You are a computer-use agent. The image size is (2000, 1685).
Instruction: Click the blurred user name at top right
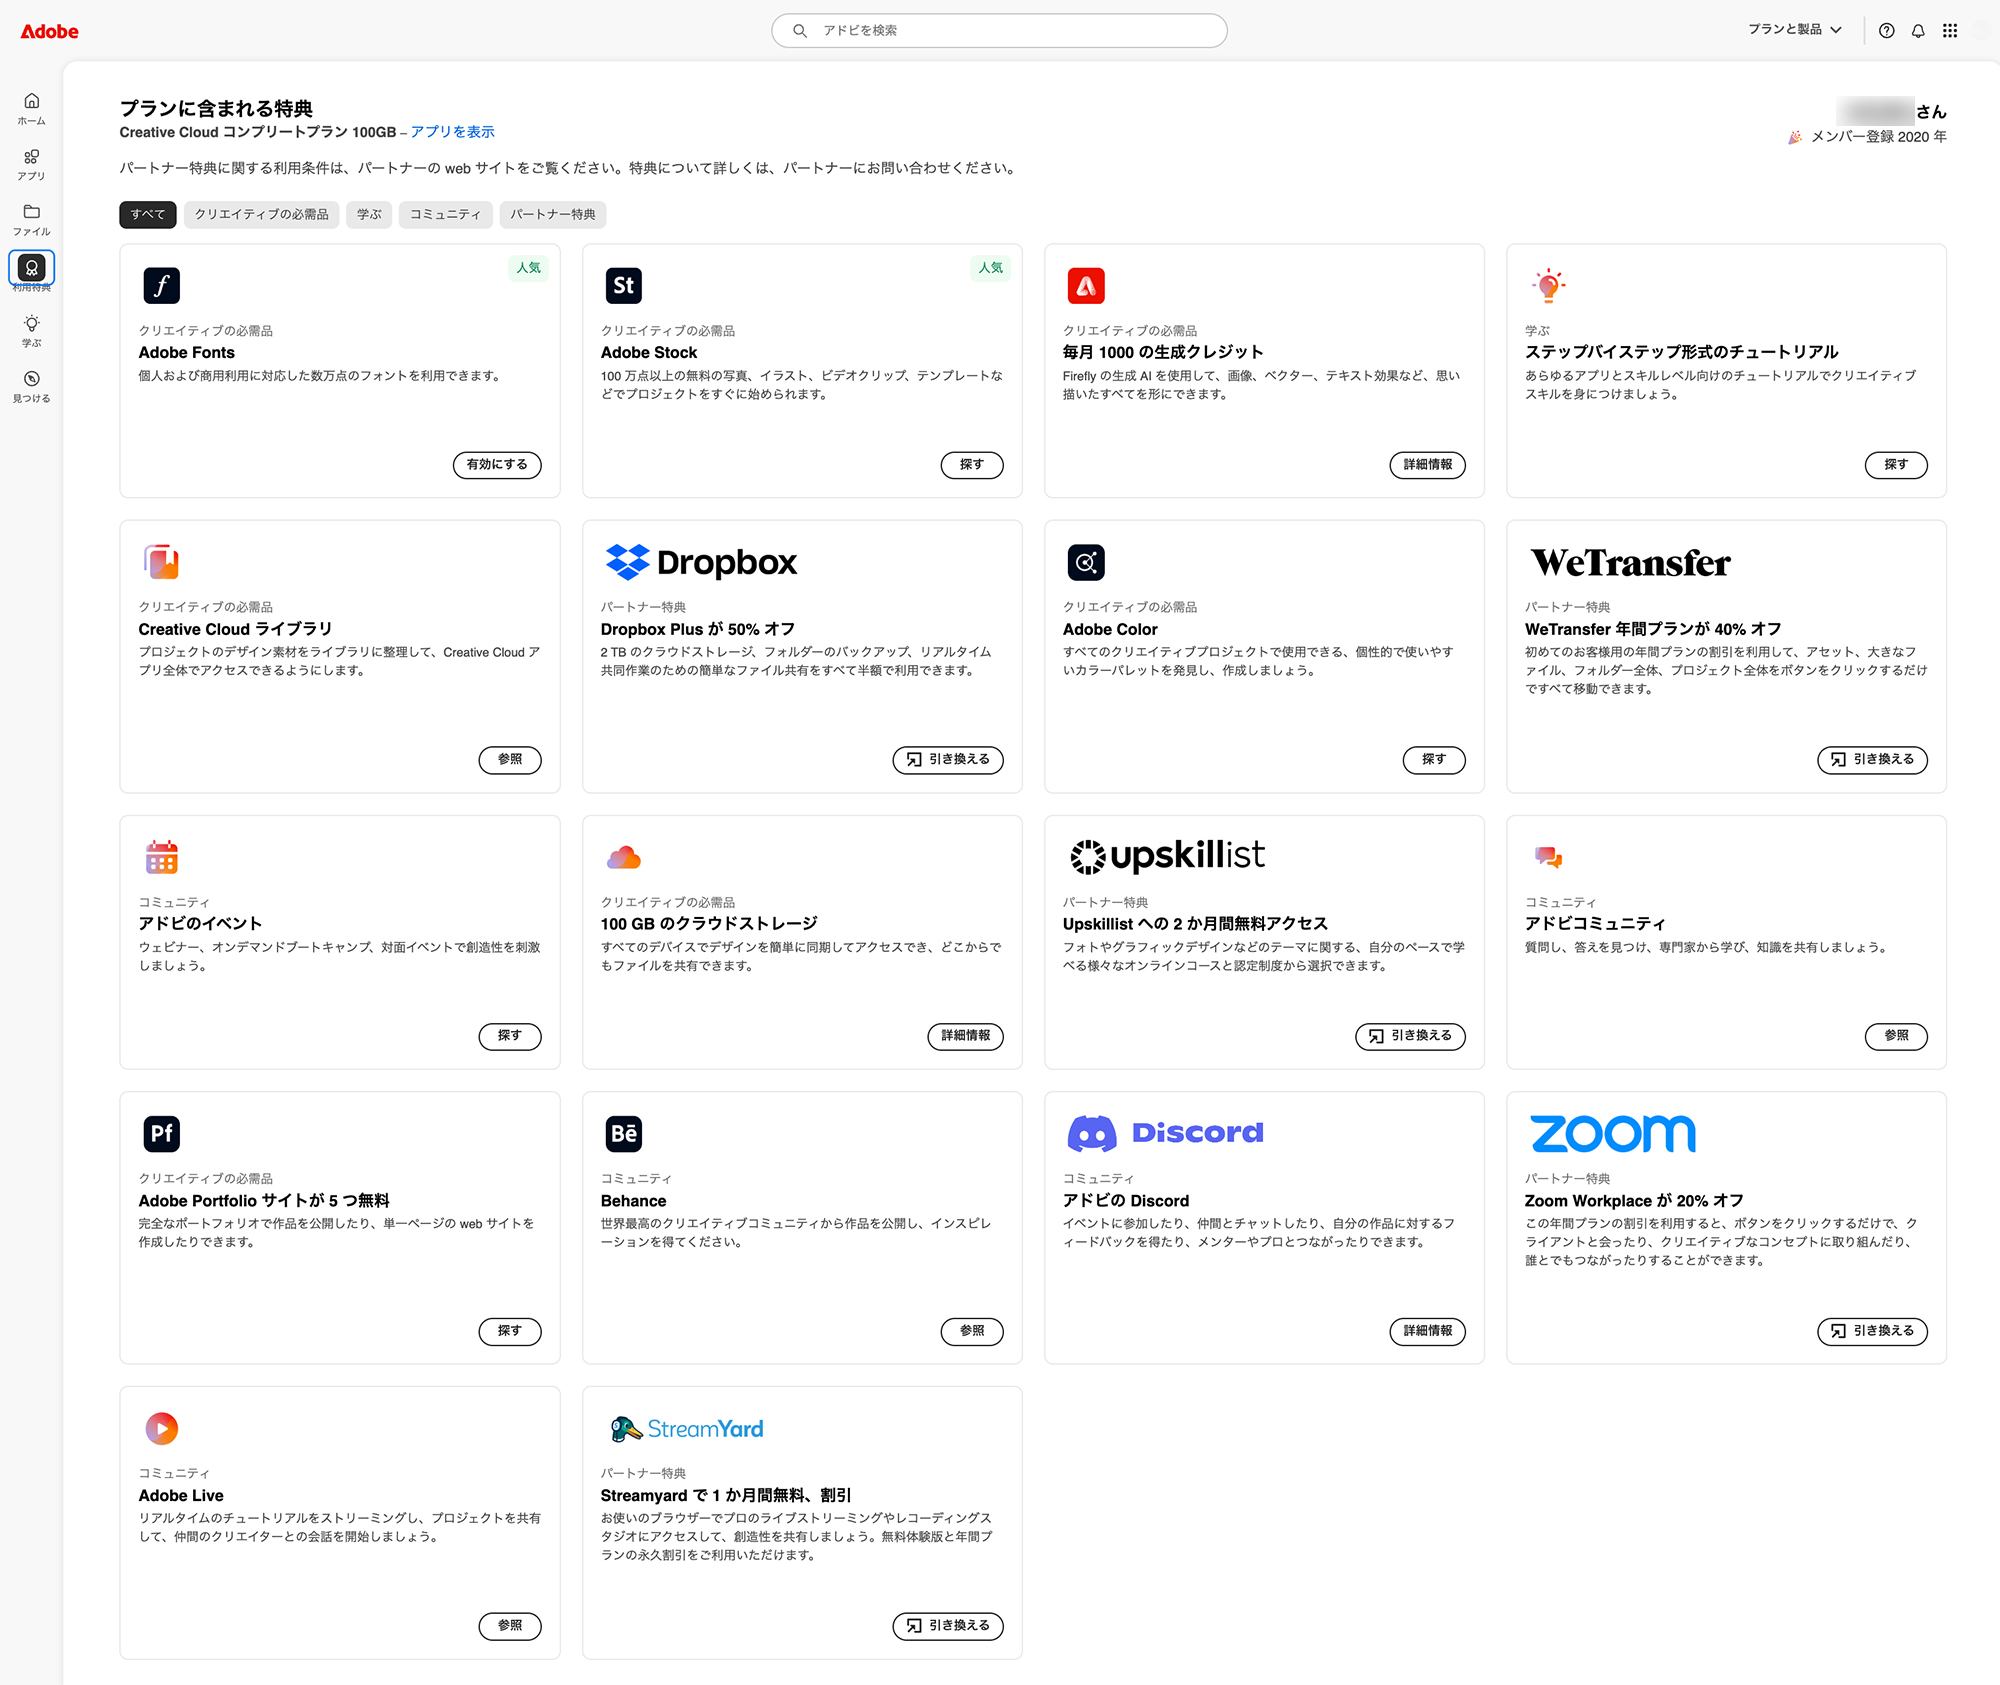click(1875, 111)
